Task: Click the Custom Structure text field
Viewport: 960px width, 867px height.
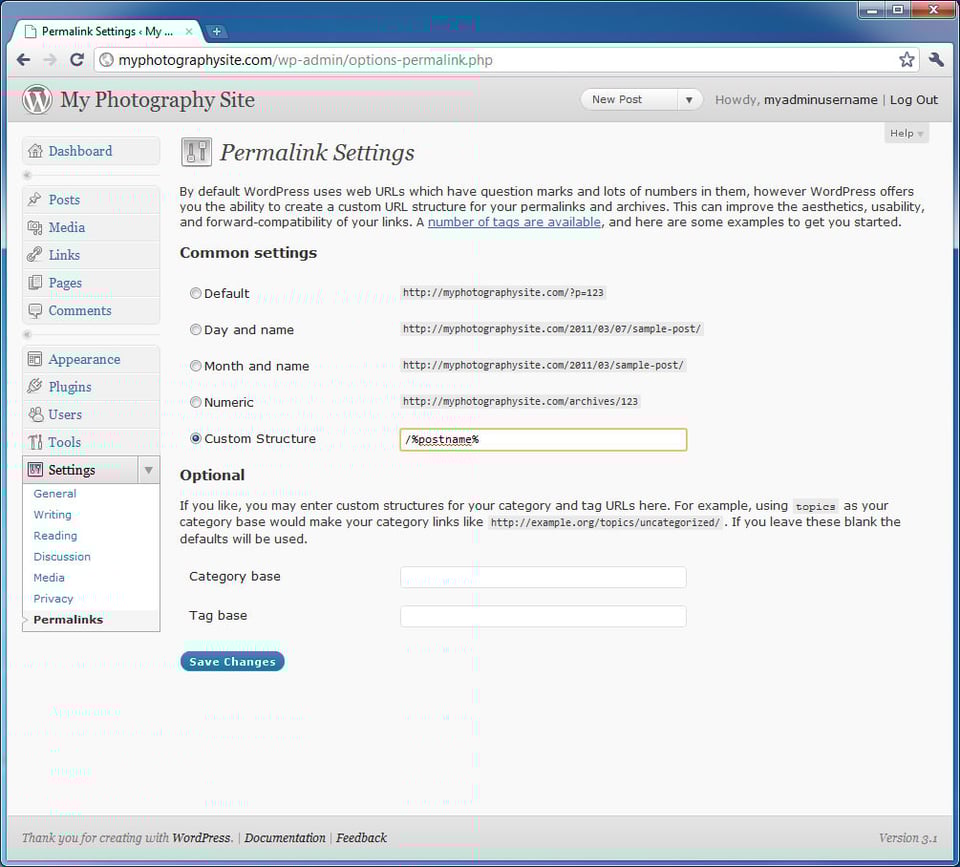Action: coord(543,440)
